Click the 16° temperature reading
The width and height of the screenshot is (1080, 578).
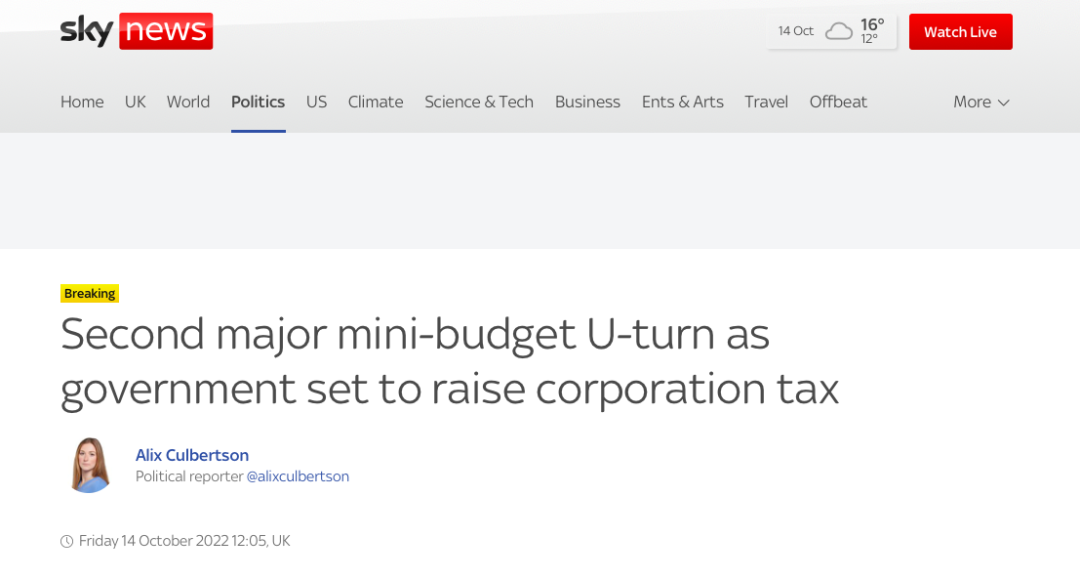tap(872, 25)
